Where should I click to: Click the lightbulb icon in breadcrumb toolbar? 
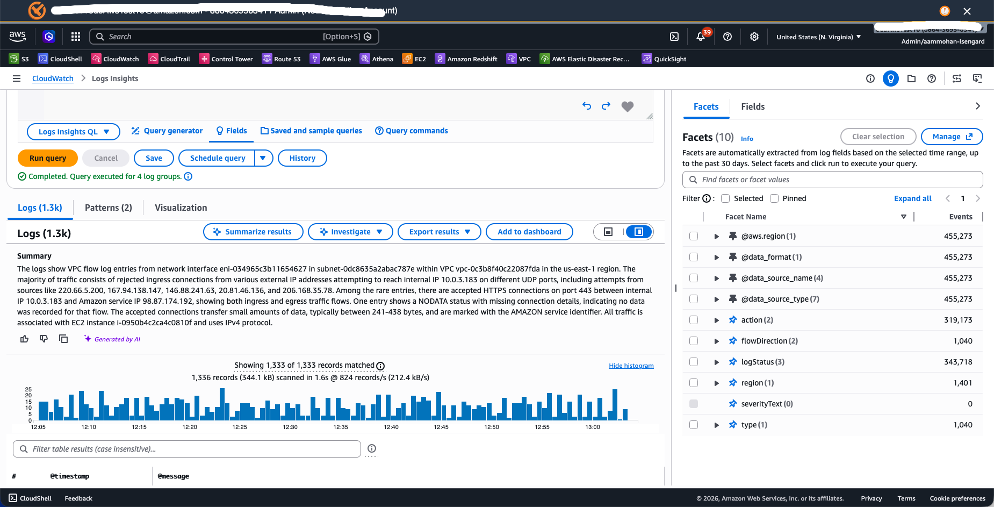pos(891,79)
